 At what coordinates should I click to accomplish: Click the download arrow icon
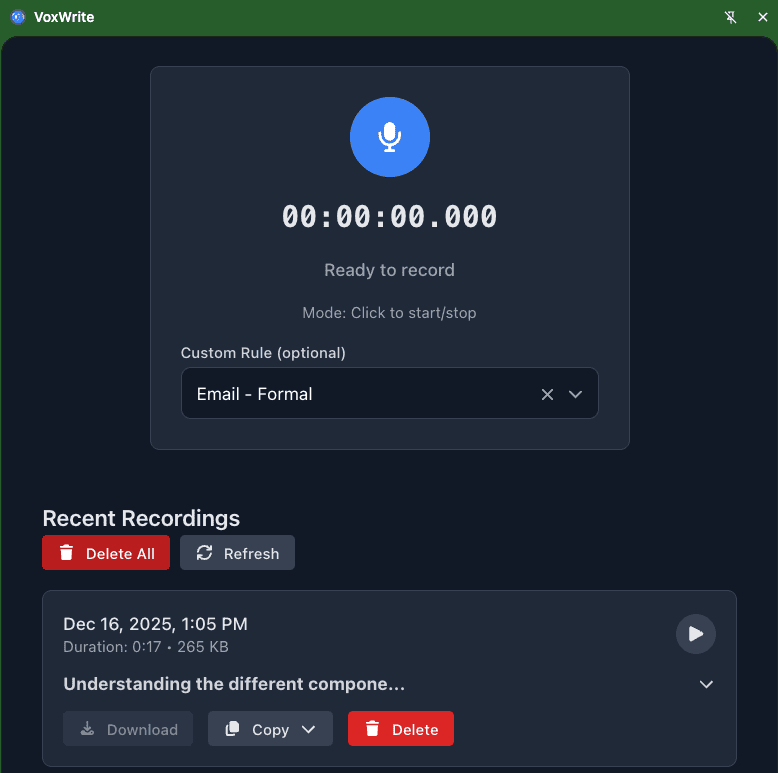click(x=87, y=729)
